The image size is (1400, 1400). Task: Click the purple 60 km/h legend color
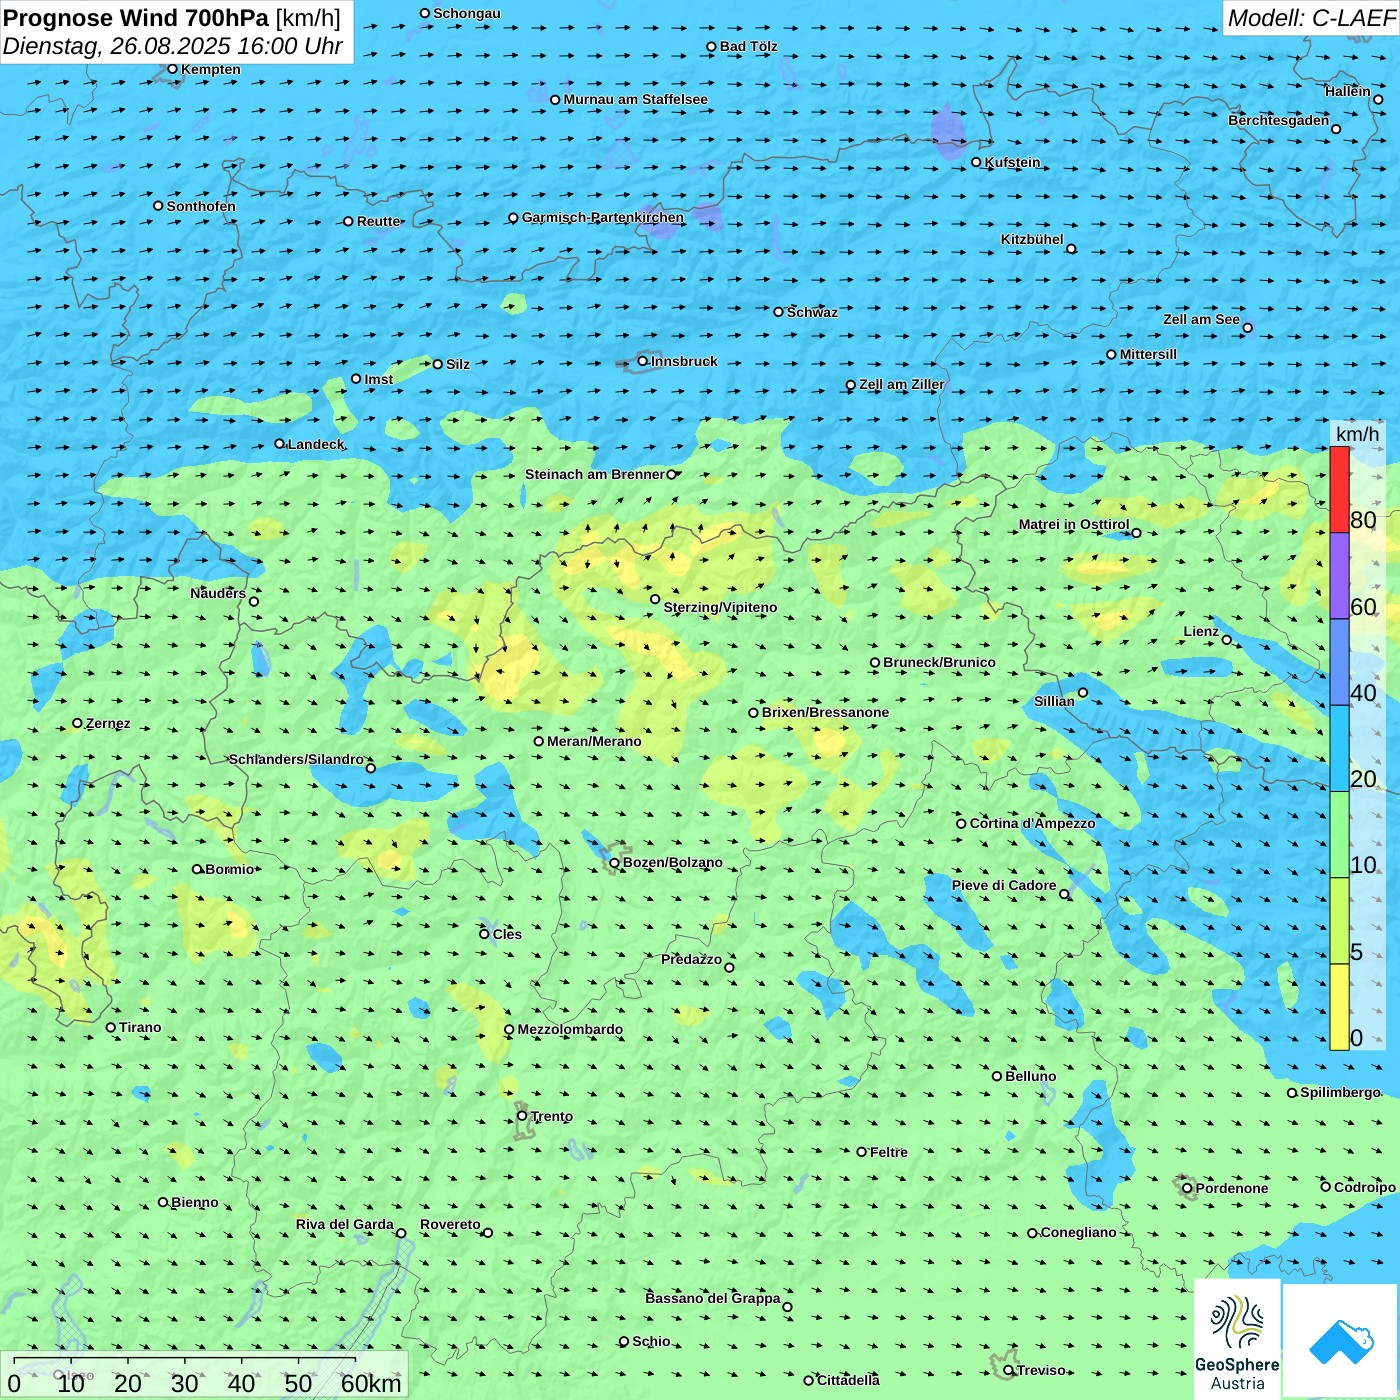pyautogui.click(x=1339, y=576)
